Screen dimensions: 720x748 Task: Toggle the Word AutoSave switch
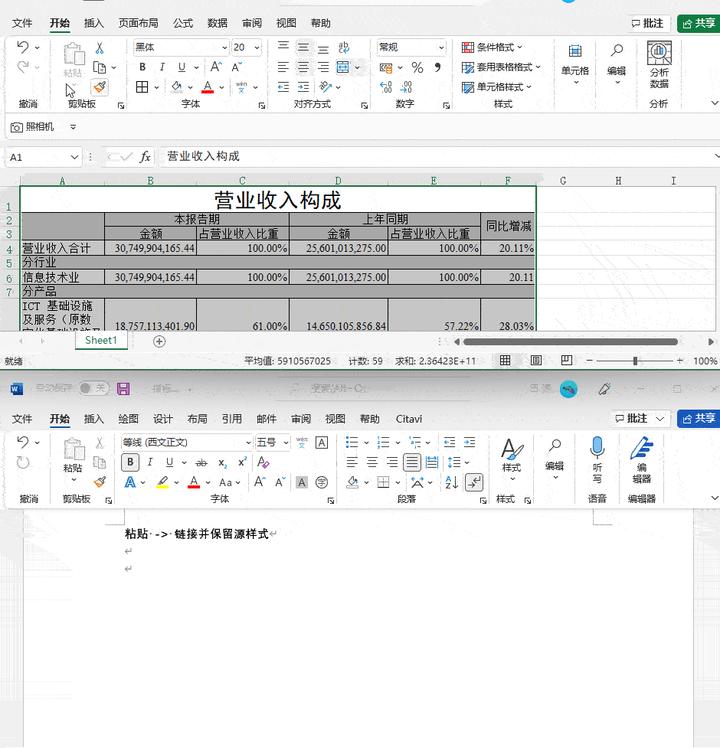coord(94,389)
